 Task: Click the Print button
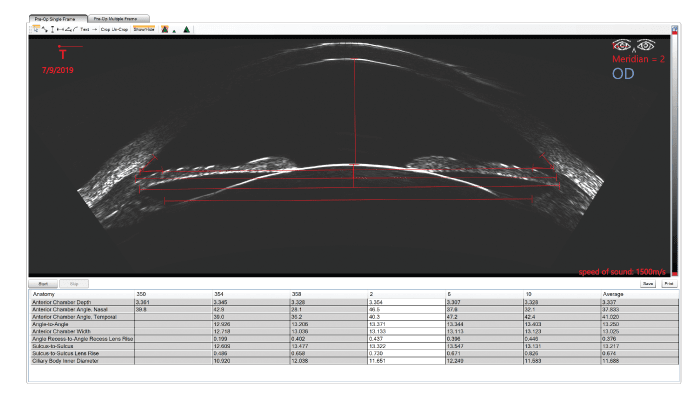pos(669,283)
